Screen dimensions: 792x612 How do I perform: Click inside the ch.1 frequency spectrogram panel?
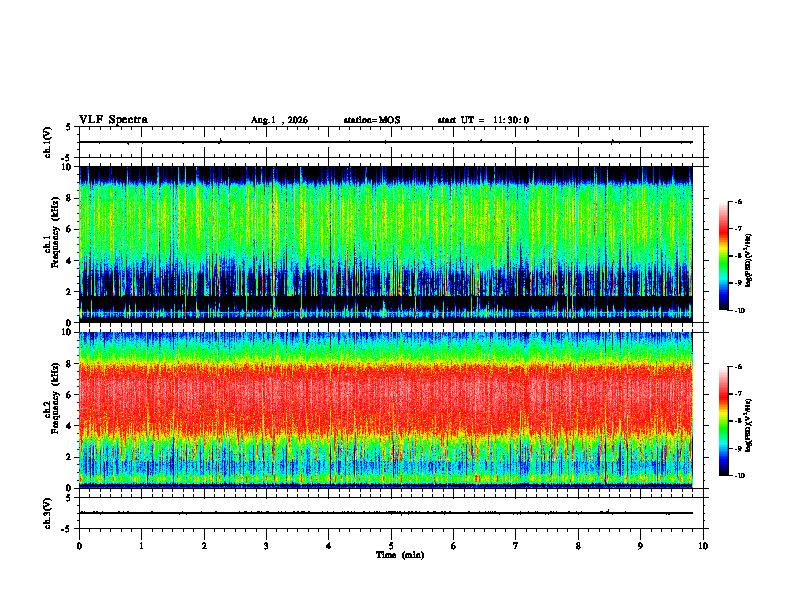(x=385, y=244)
